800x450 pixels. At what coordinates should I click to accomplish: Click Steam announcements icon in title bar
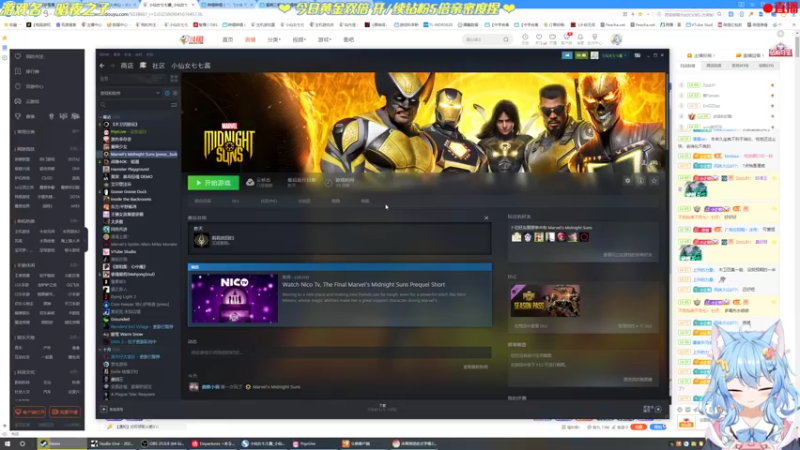pyautogui.click(x=567, y=55)
